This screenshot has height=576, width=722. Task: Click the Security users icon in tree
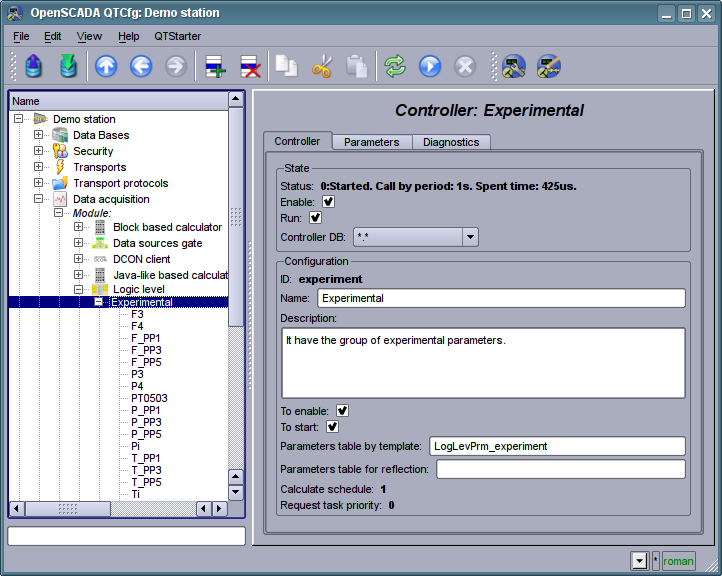click(x=60, y=151)
